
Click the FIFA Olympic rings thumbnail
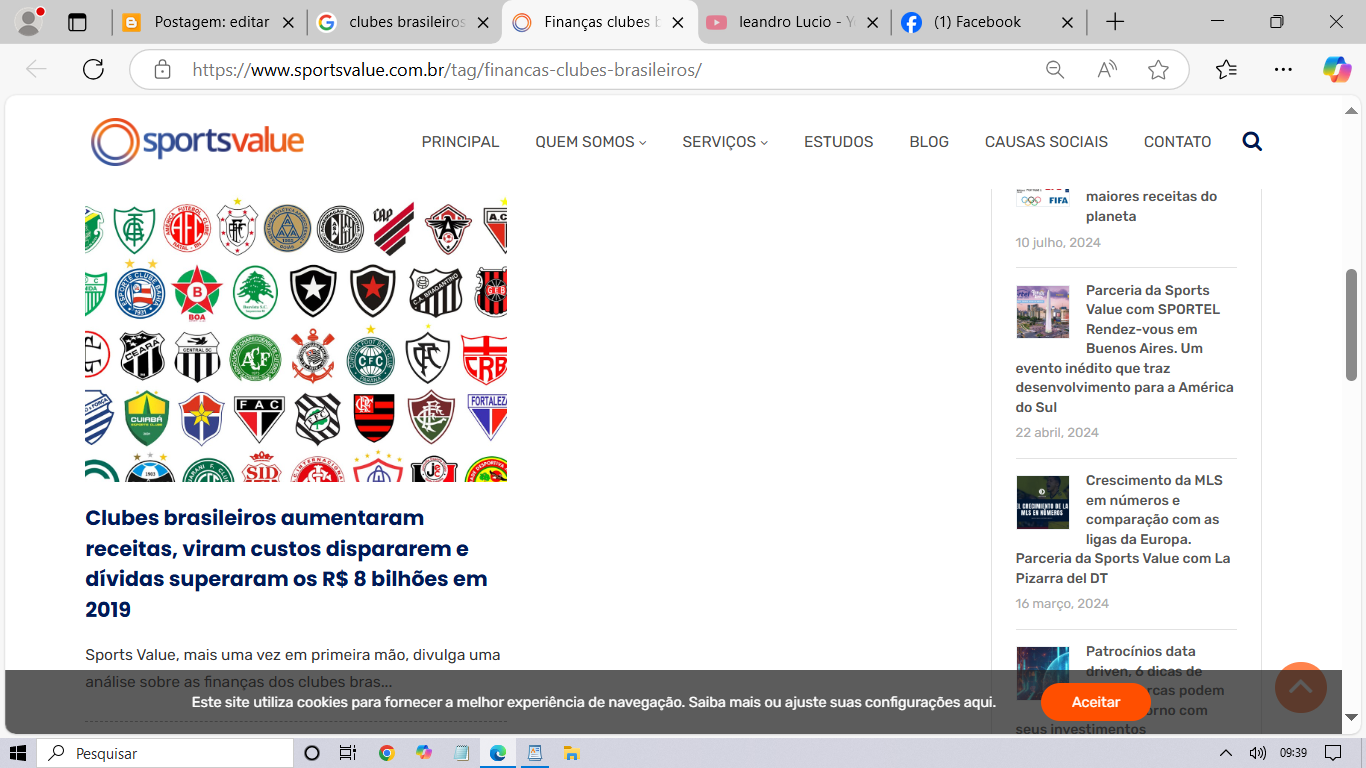pyautogui.click(x=1043, y=197)
